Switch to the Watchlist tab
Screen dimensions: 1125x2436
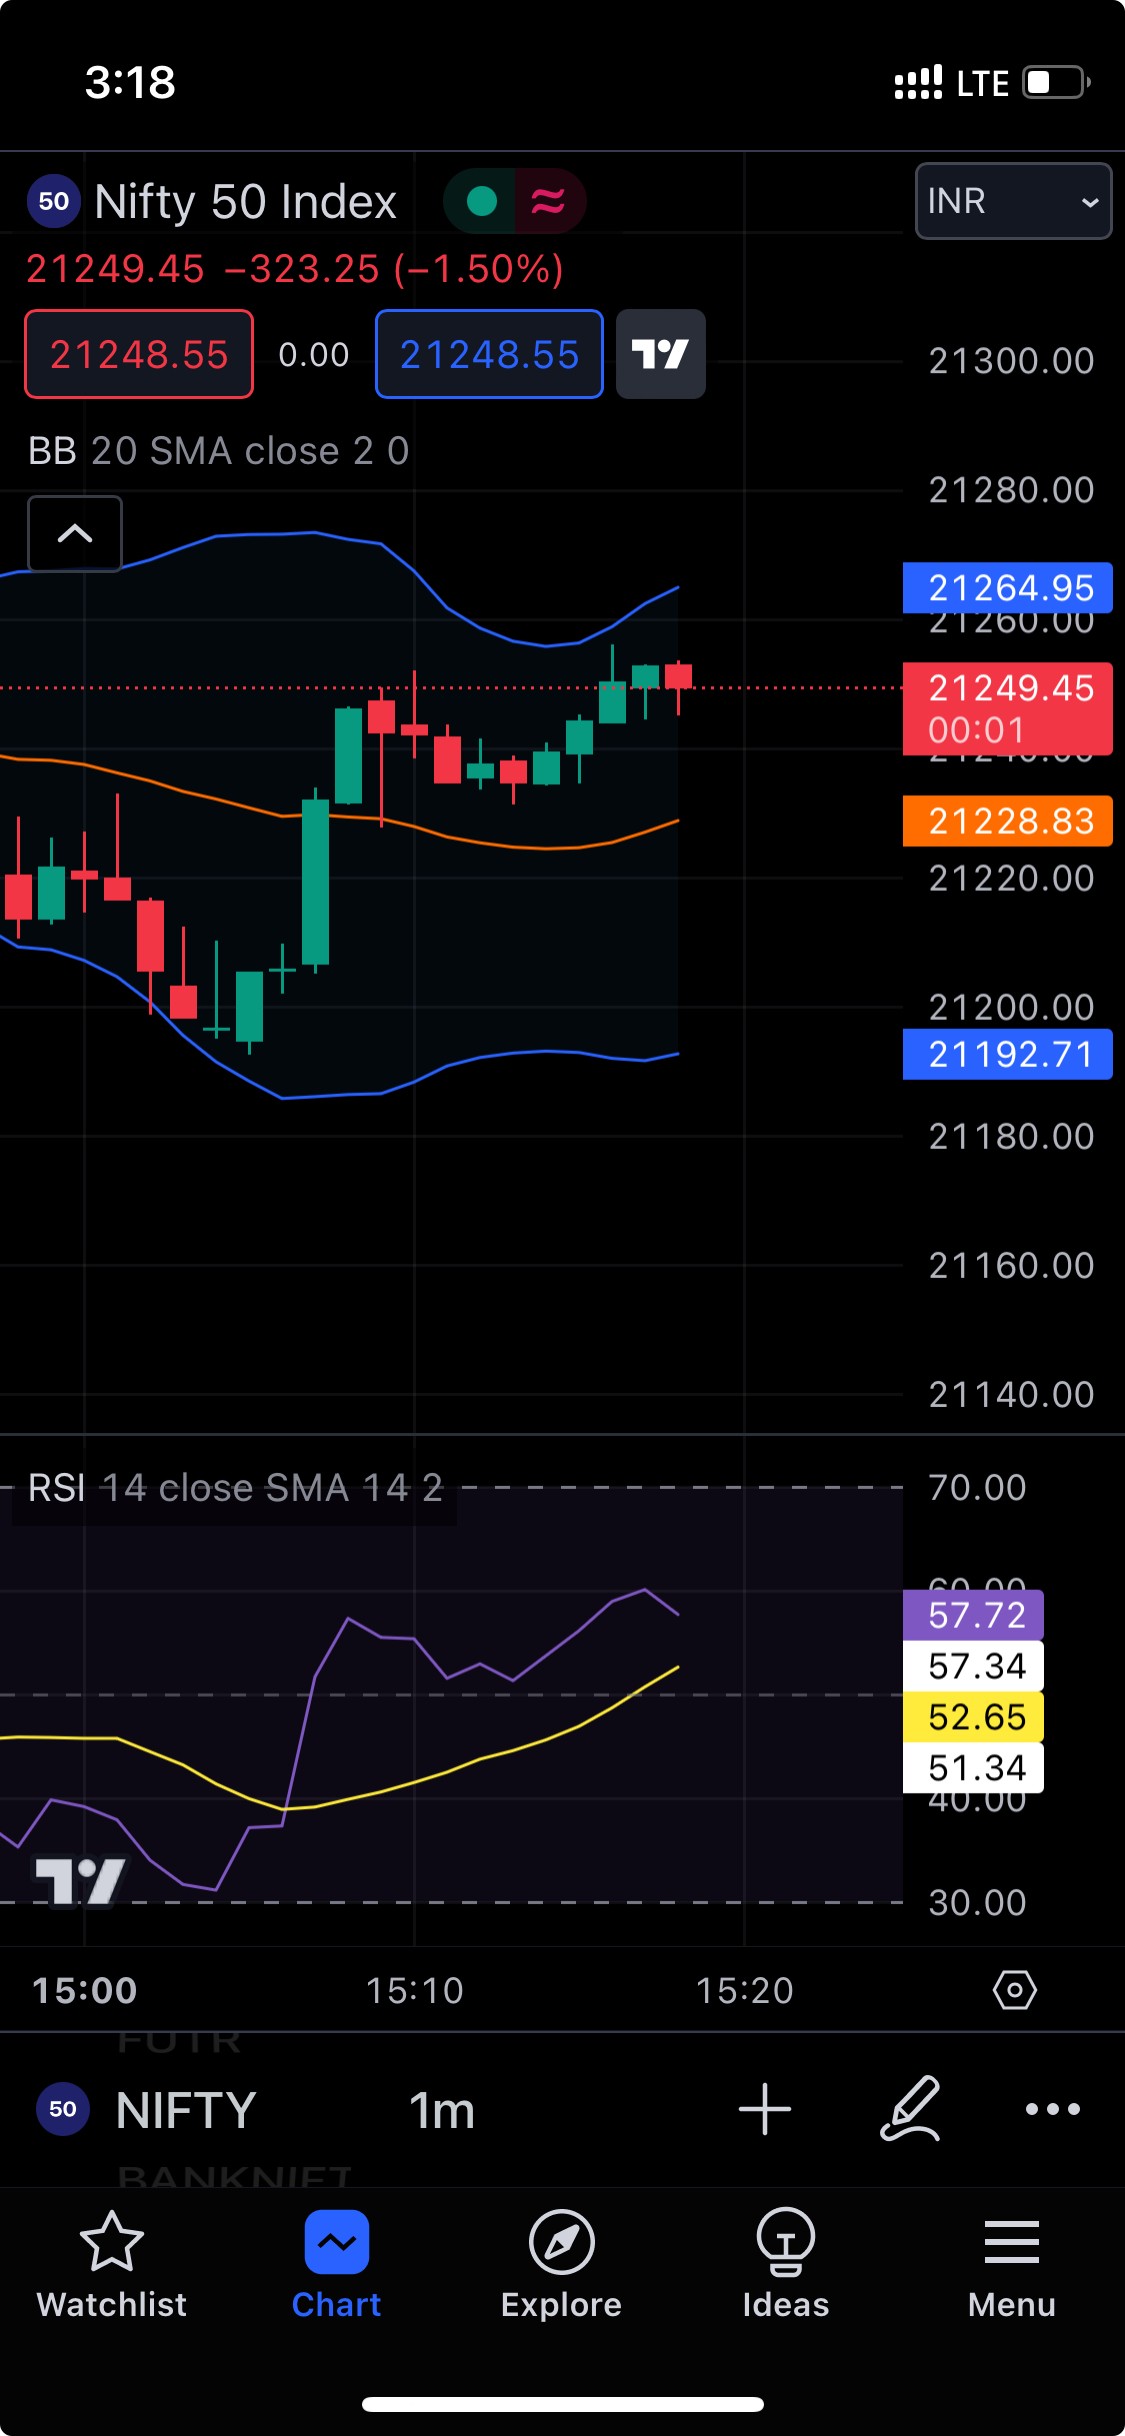(x=112, y=2264)
